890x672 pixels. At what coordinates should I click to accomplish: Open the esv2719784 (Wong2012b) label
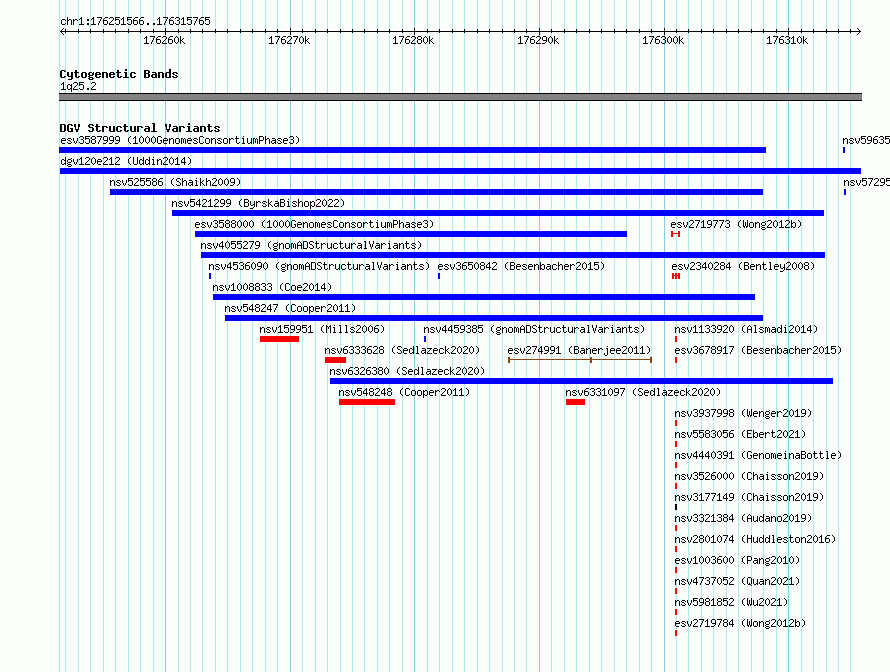tap(740, 623)
